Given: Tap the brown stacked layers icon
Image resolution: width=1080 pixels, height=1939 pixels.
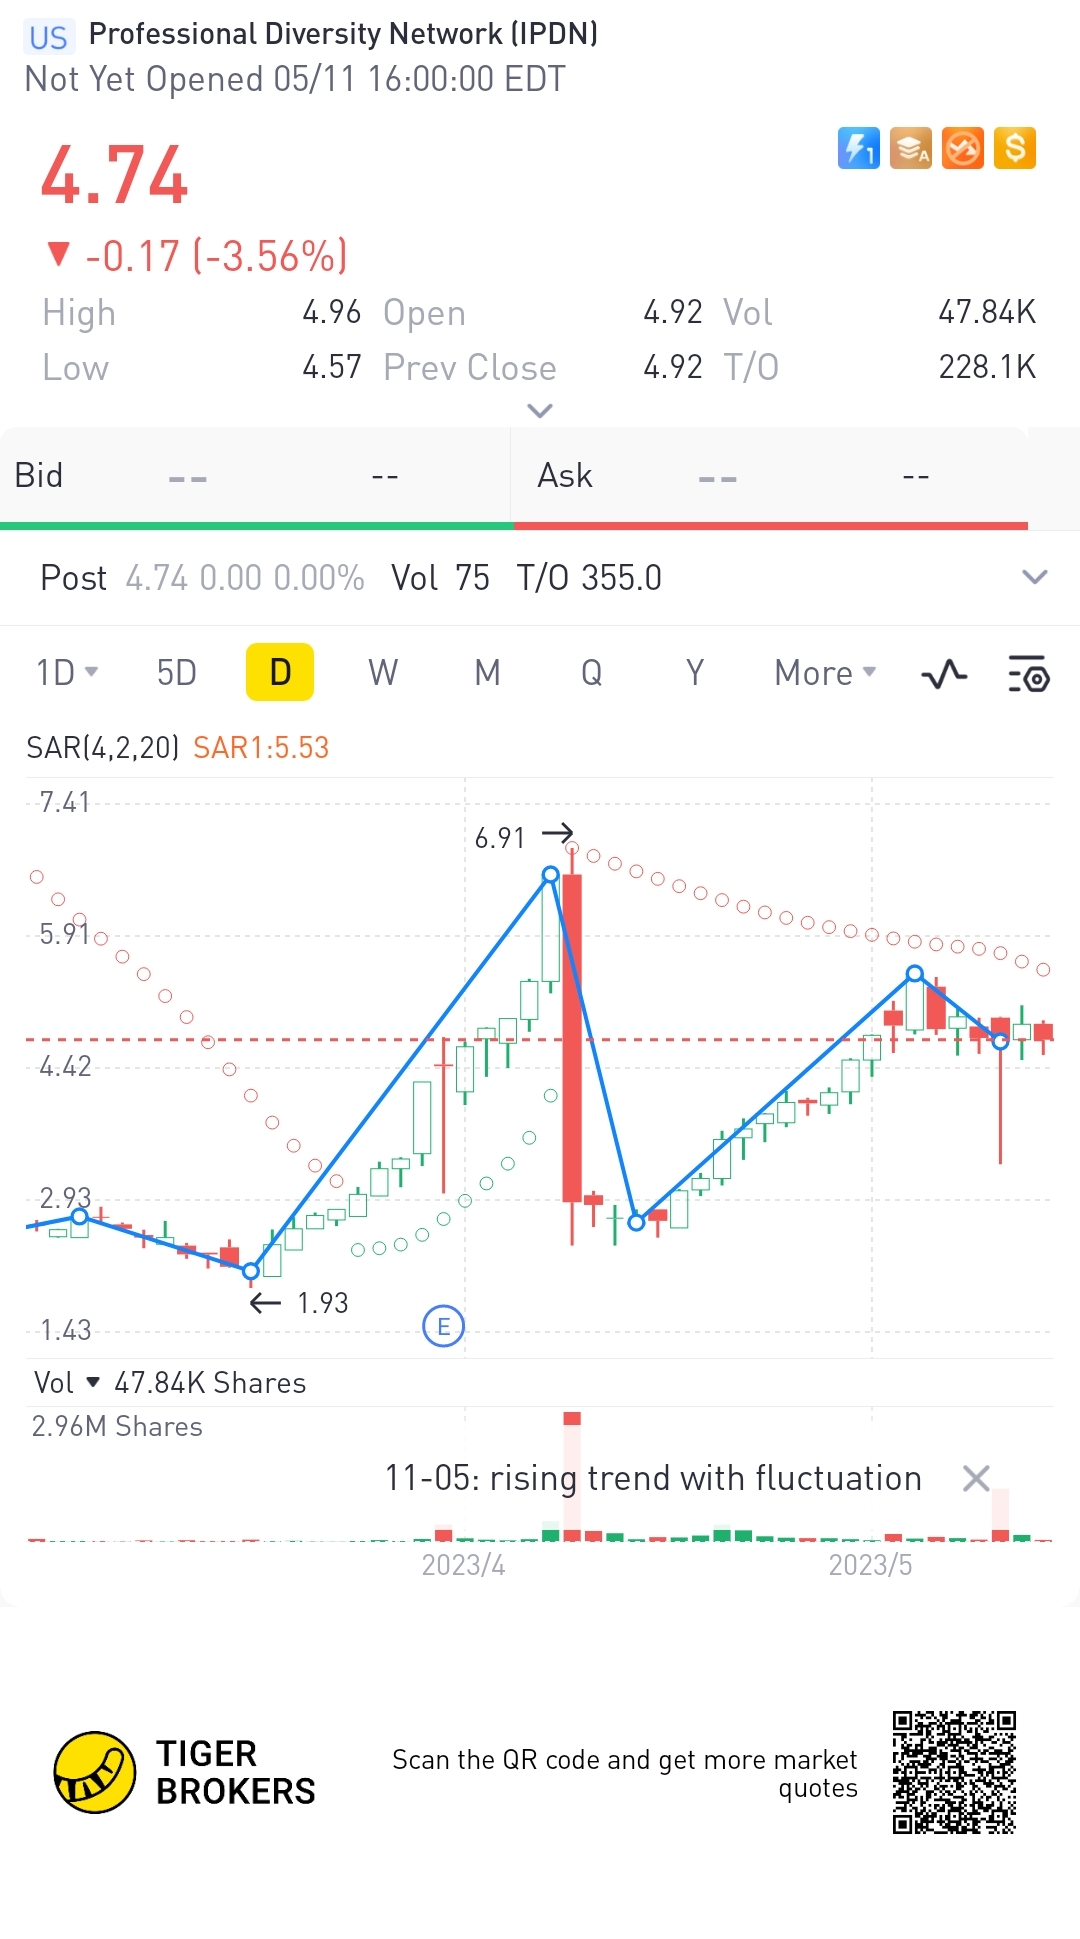Looking at the screenshot, I should (910, 149).
